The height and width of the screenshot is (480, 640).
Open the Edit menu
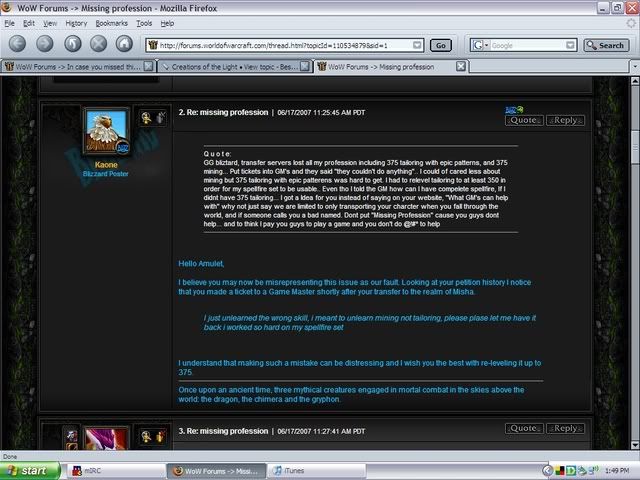(29, 23)
